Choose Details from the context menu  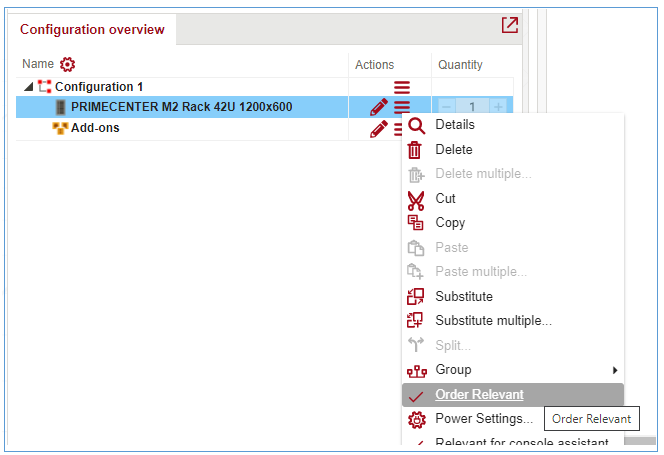[513, 125]
